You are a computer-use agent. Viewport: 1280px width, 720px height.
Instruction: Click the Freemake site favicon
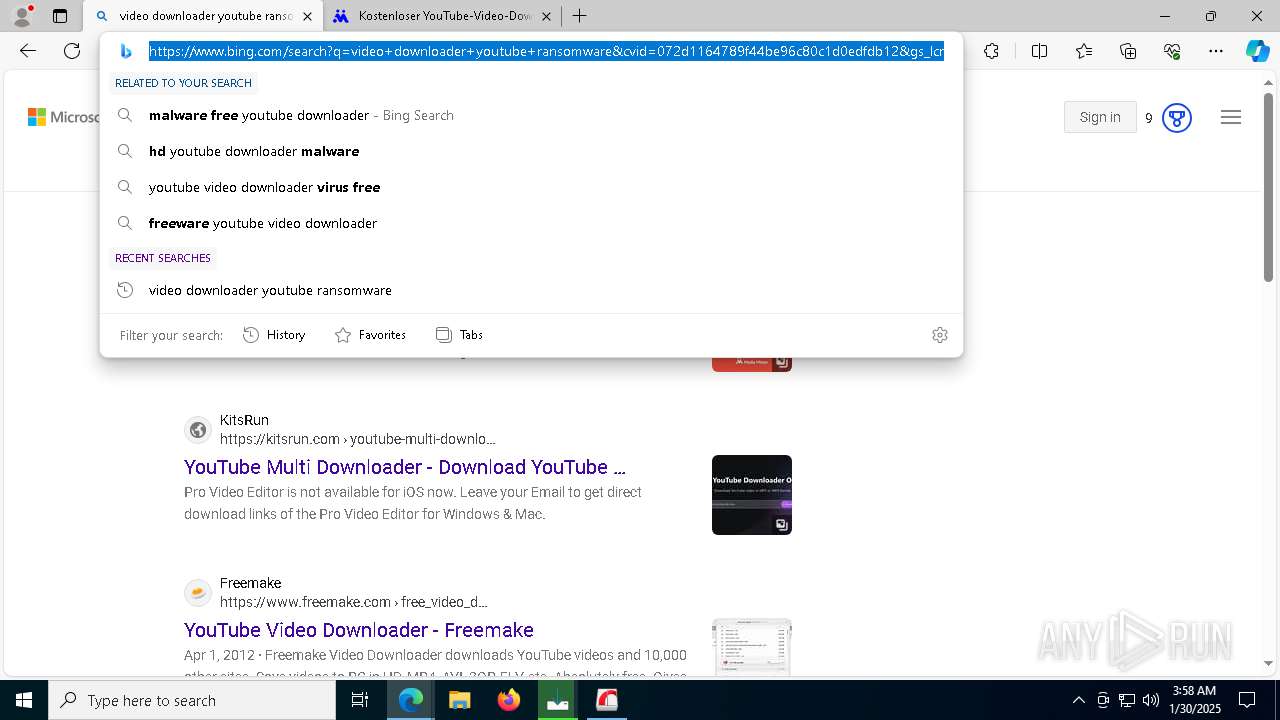(x=198, y=593)
